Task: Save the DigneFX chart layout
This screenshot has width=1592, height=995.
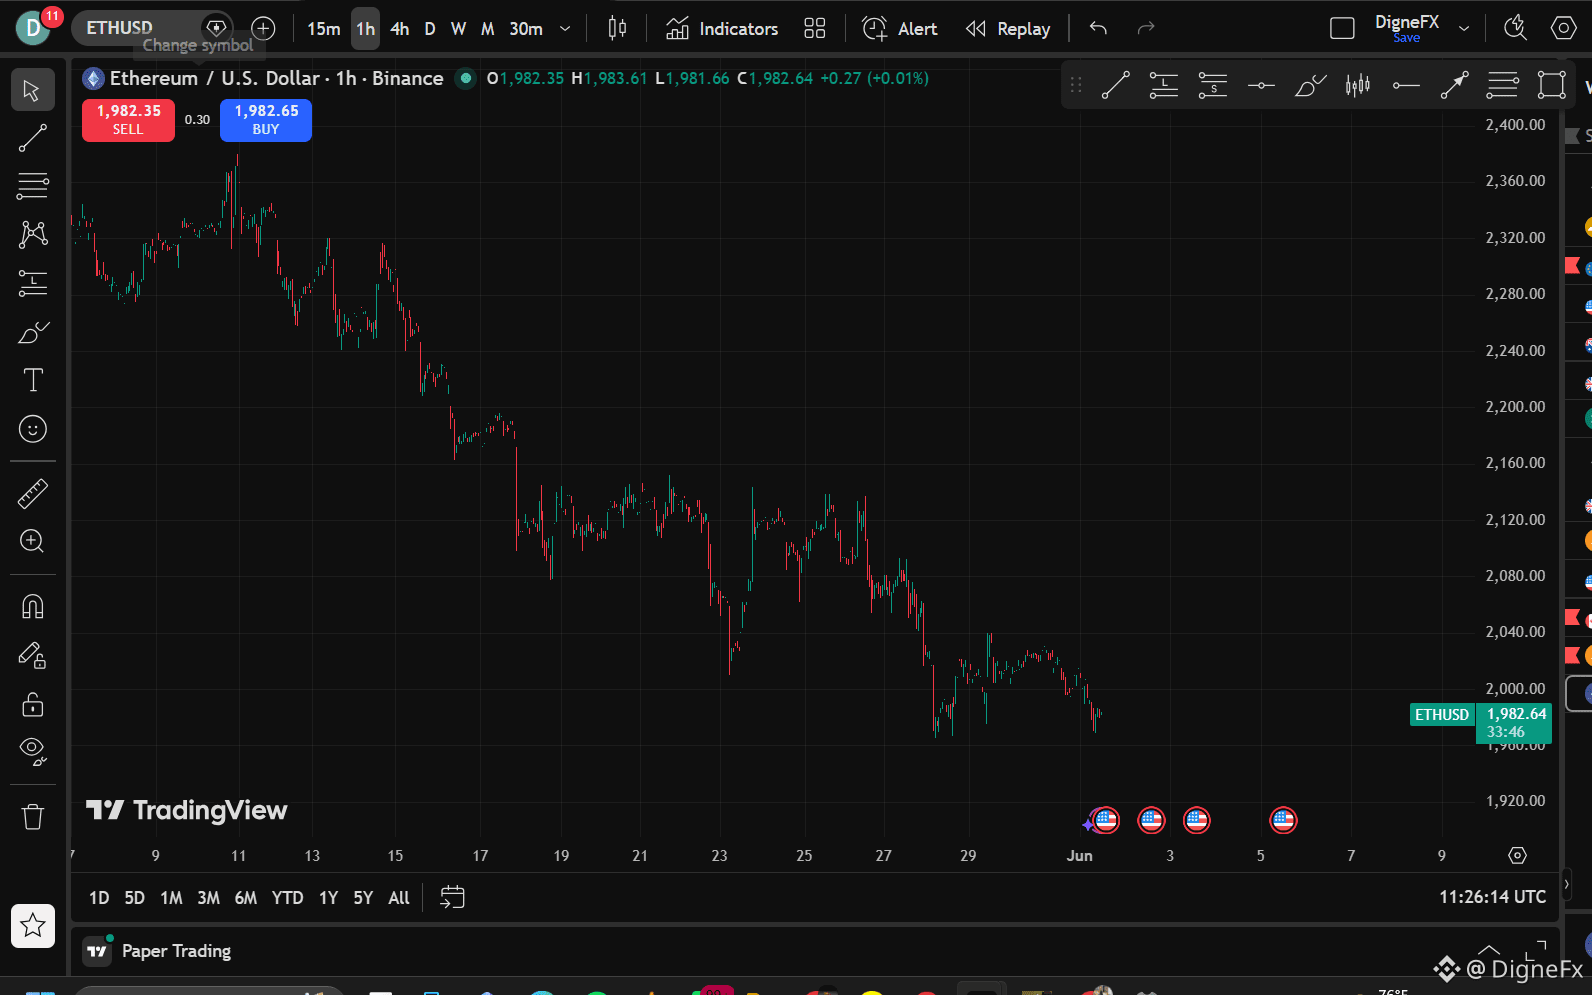Action: pos(1406,38)
